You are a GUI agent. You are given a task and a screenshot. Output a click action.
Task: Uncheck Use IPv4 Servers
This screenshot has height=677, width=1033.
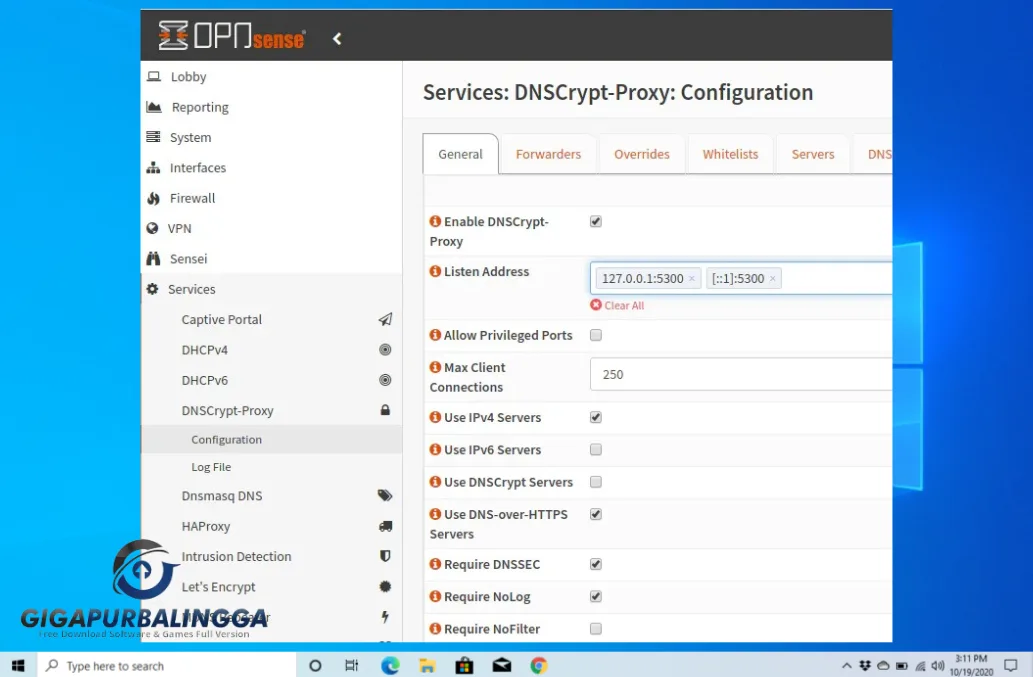(596, 418)
